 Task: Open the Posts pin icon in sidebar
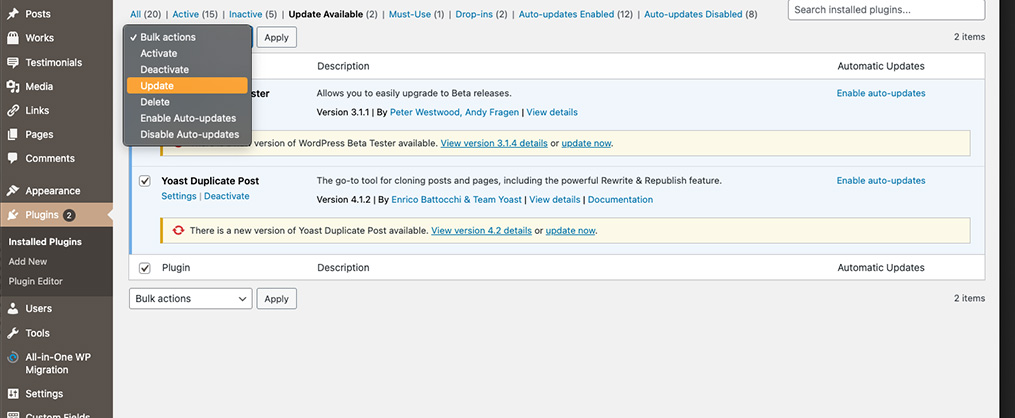coord(12,14)
